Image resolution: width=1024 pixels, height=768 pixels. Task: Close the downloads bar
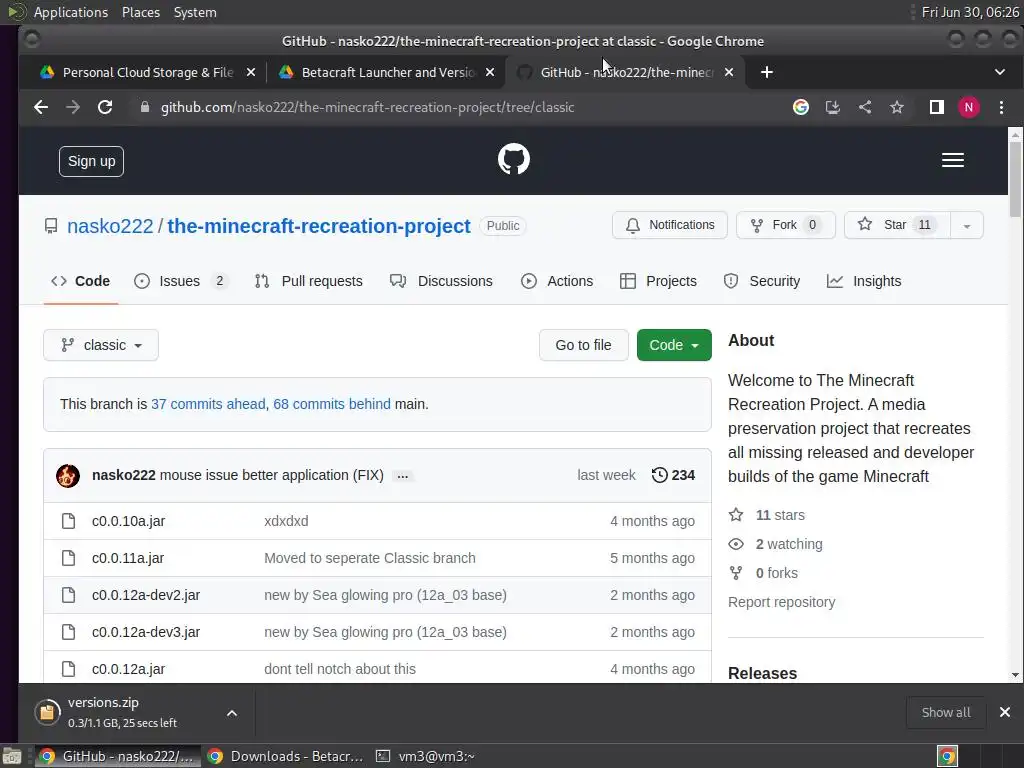[1004, 712]
